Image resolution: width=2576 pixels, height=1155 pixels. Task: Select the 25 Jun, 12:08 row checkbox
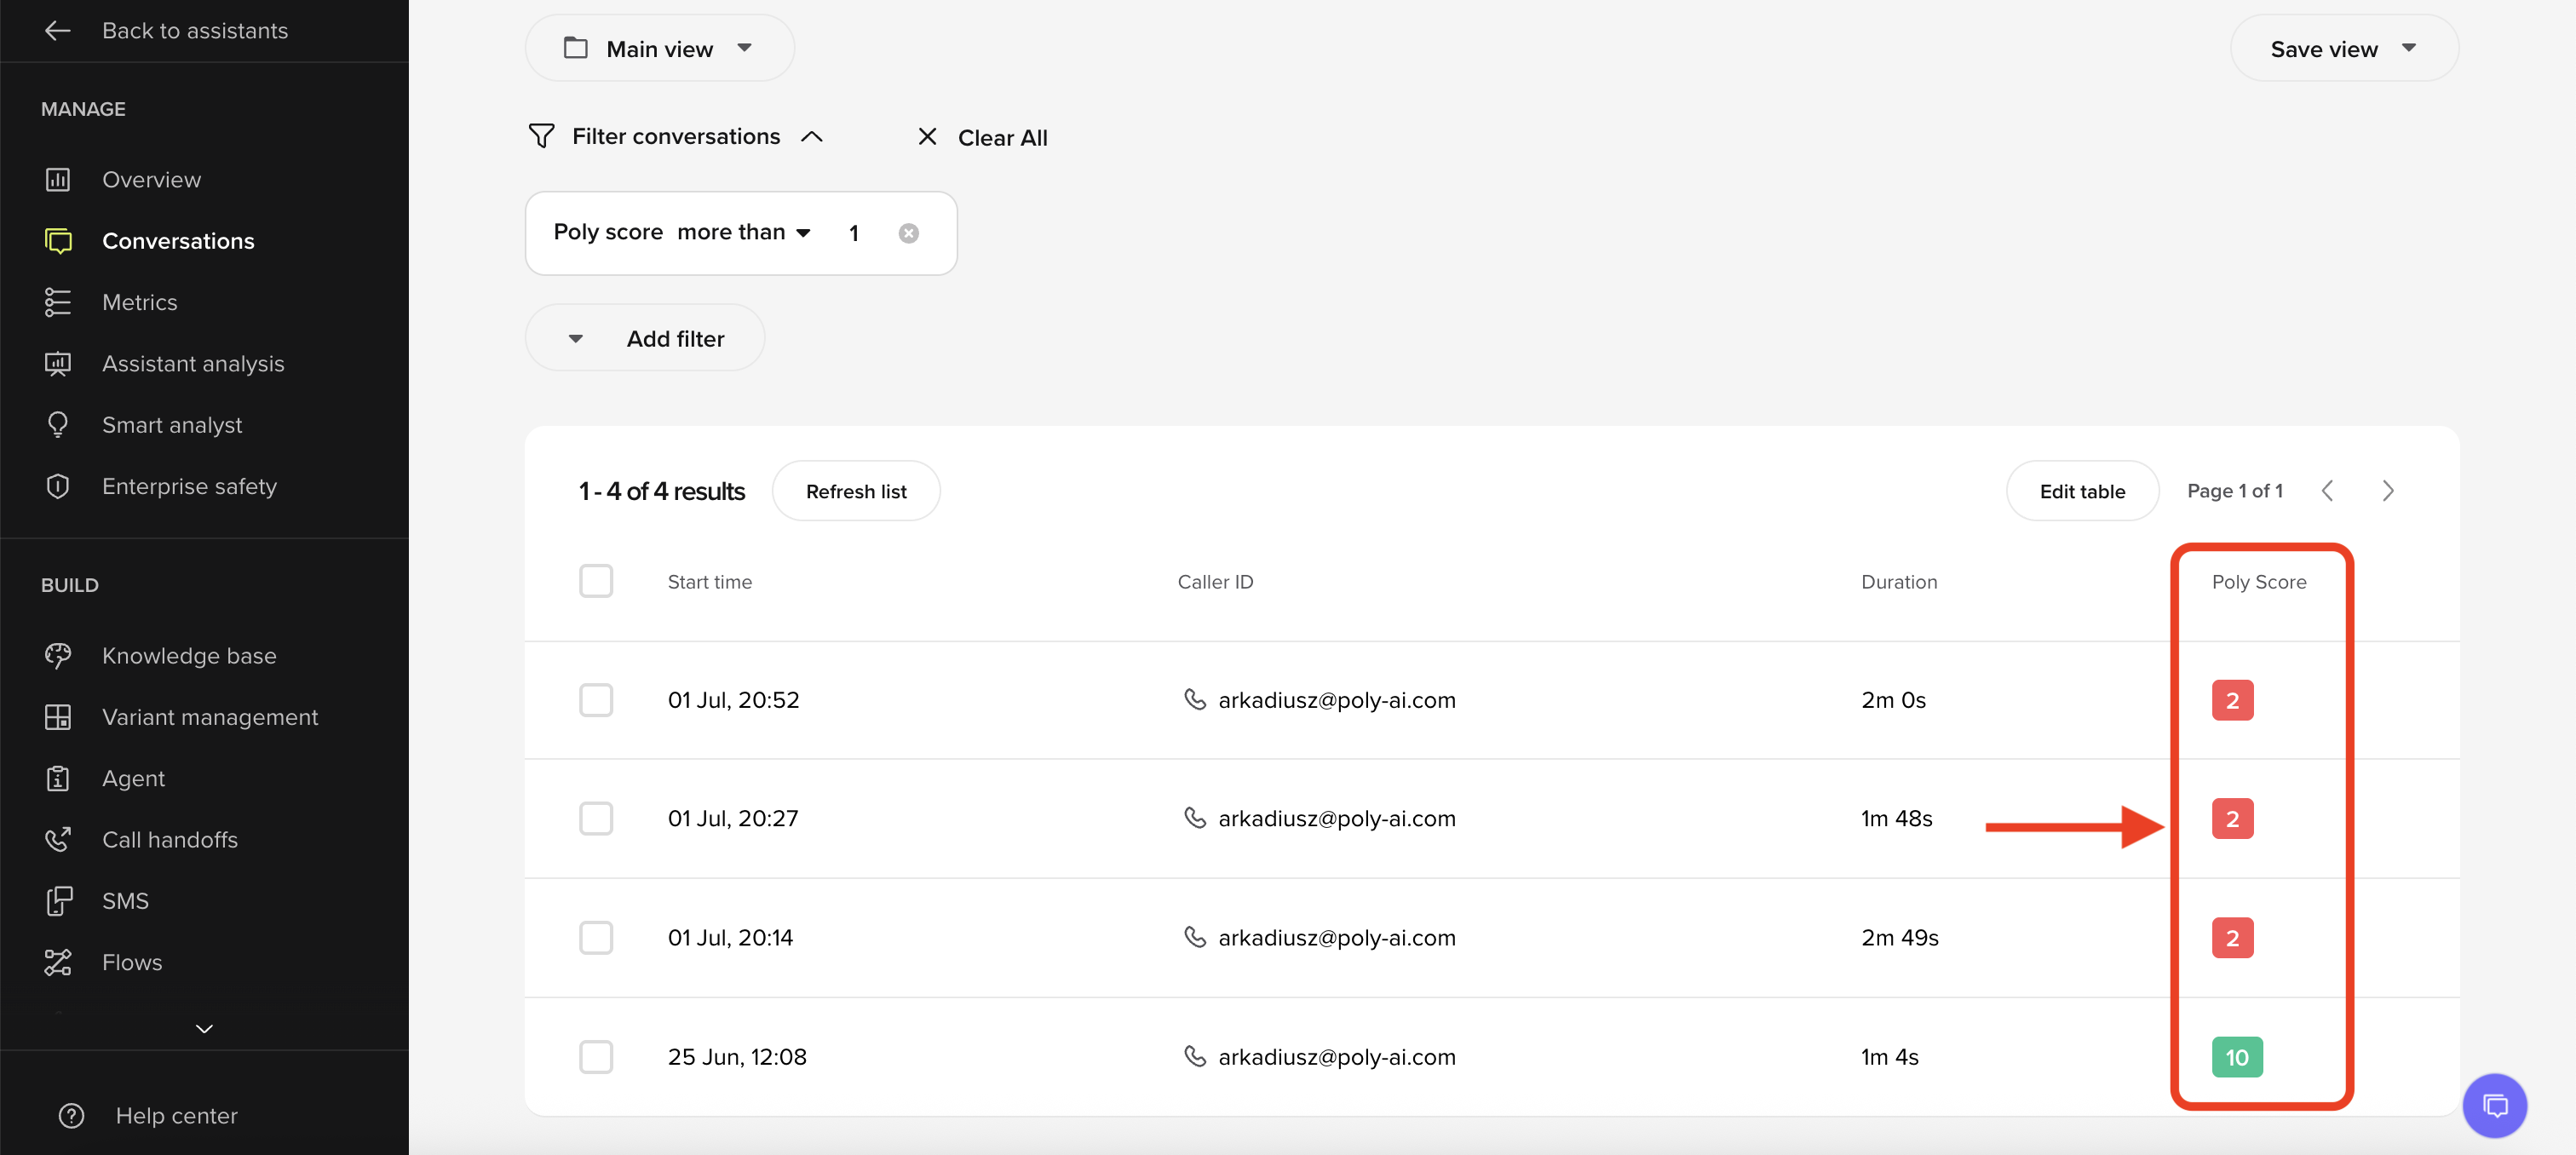pyautogui.click(x=596, y=1057)
